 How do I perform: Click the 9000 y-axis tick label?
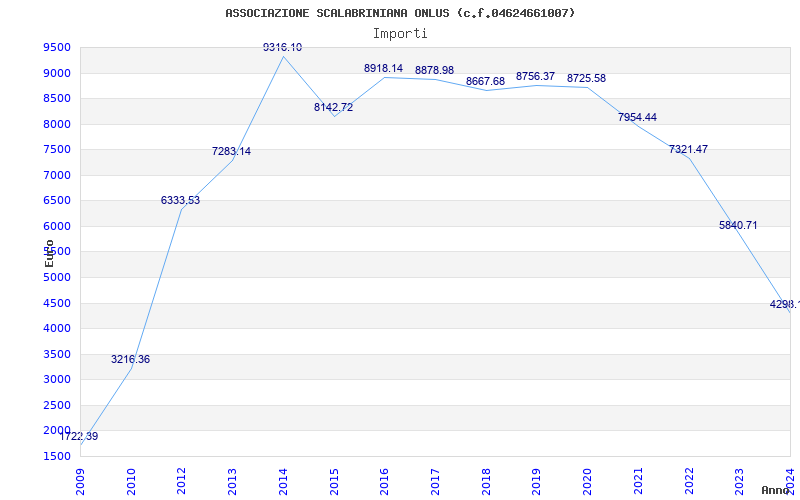click(57, 73)
